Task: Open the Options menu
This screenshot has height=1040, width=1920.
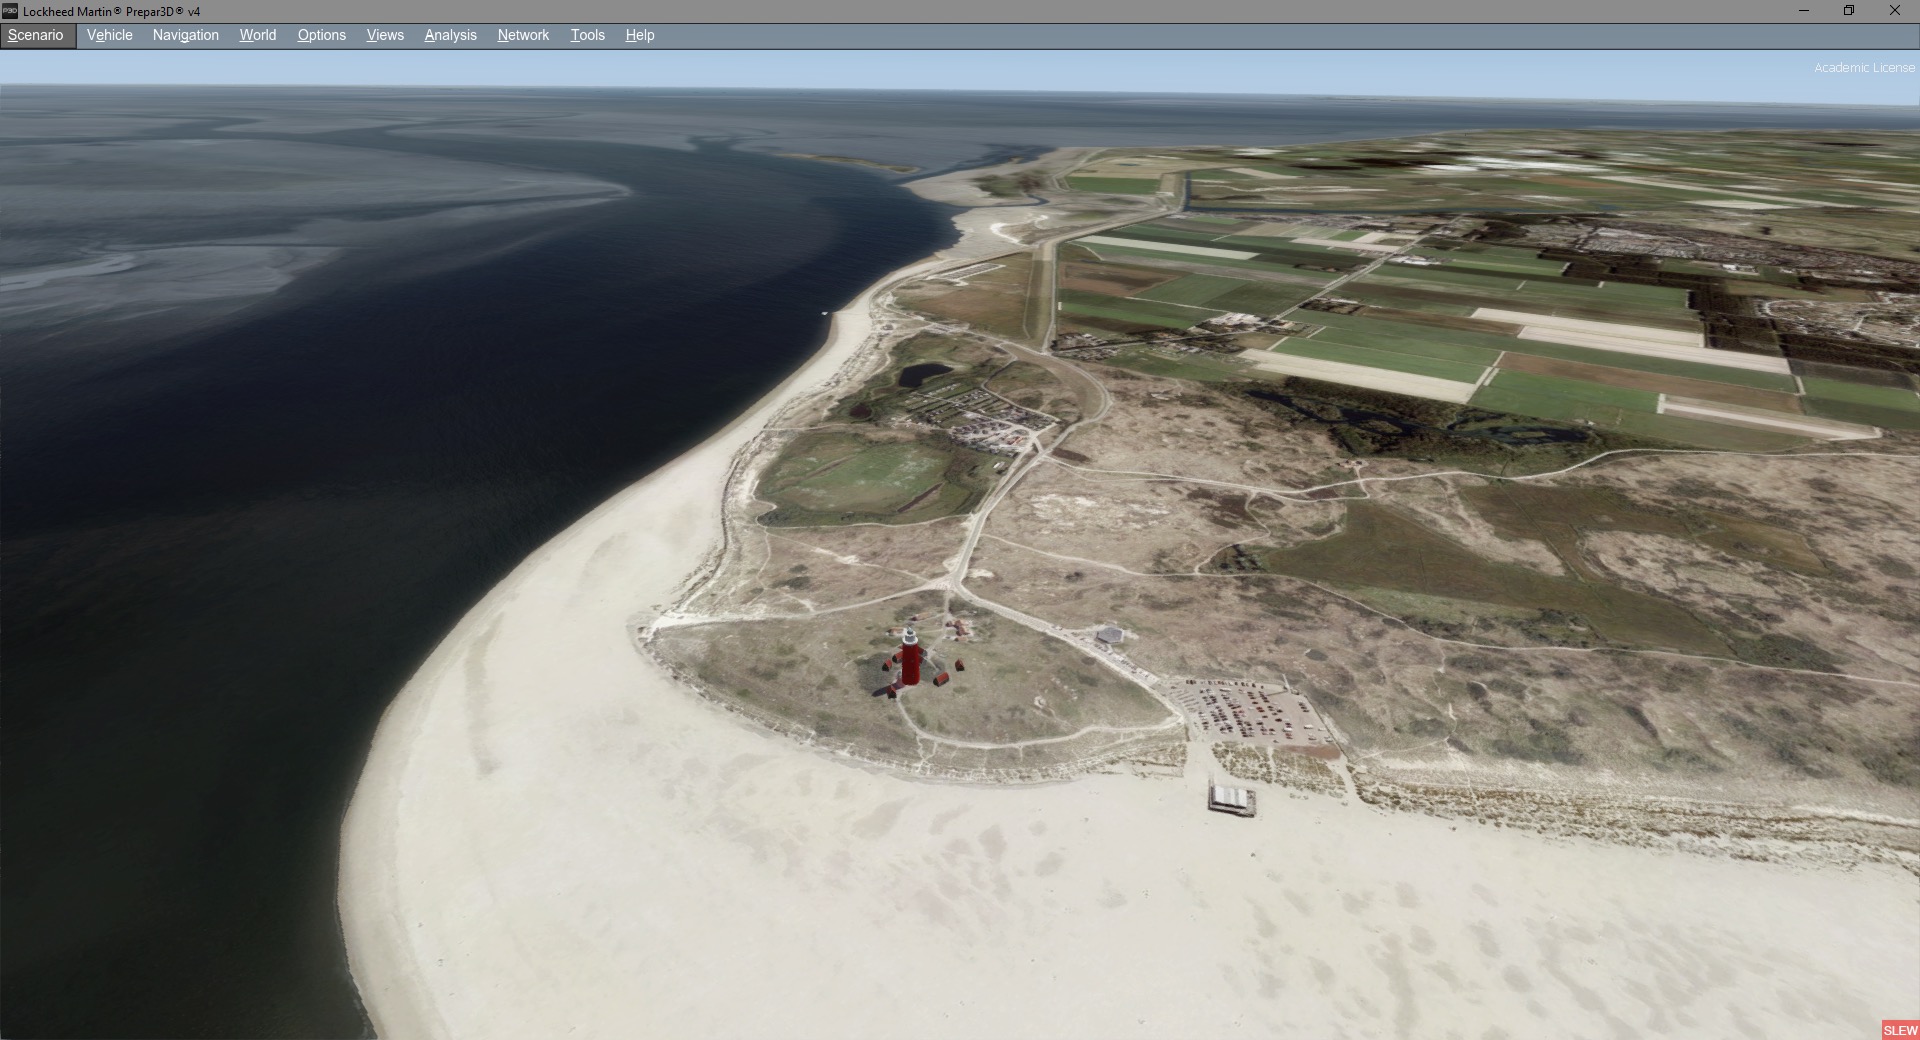Action: click(x=322, y=35)
